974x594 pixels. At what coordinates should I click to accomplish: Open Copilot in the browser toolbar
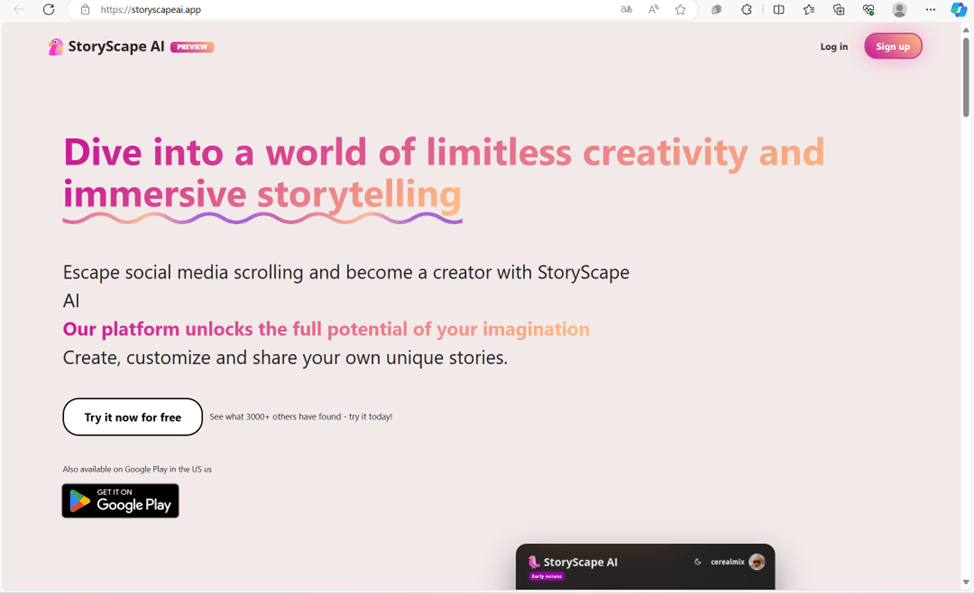[x=957, y=9]
